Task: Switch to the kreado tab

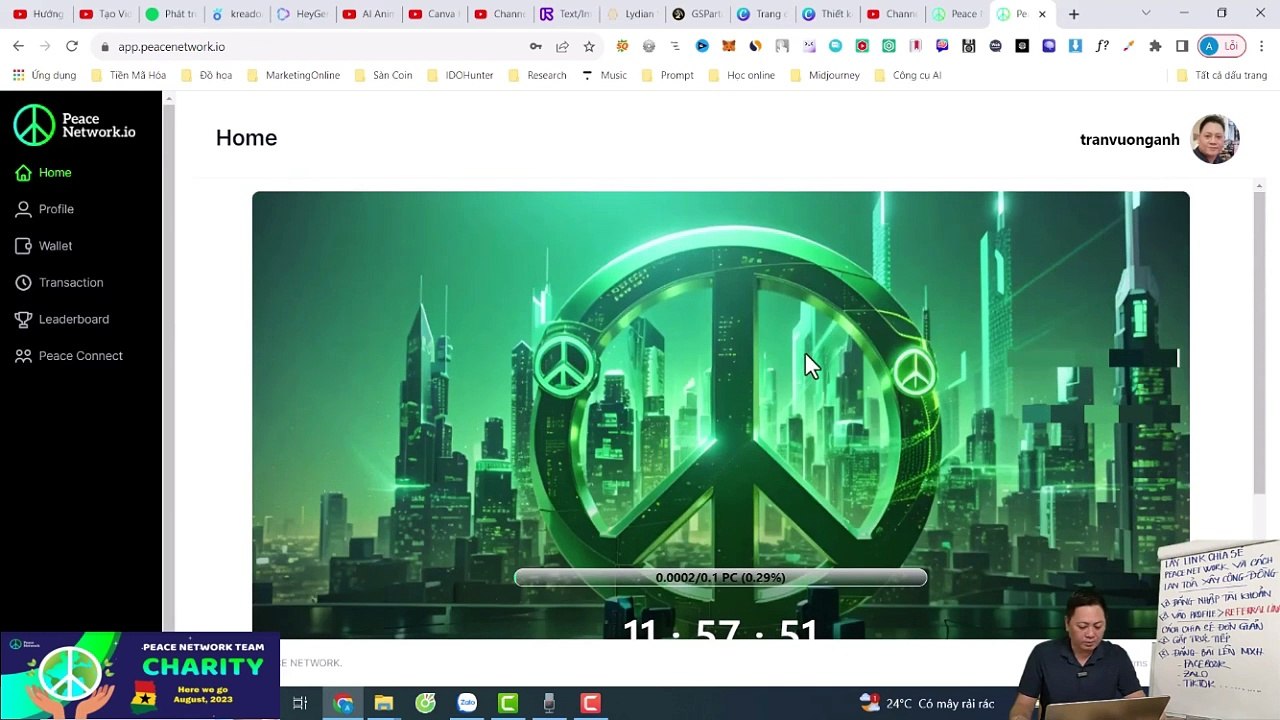Action: pos(237,14)
